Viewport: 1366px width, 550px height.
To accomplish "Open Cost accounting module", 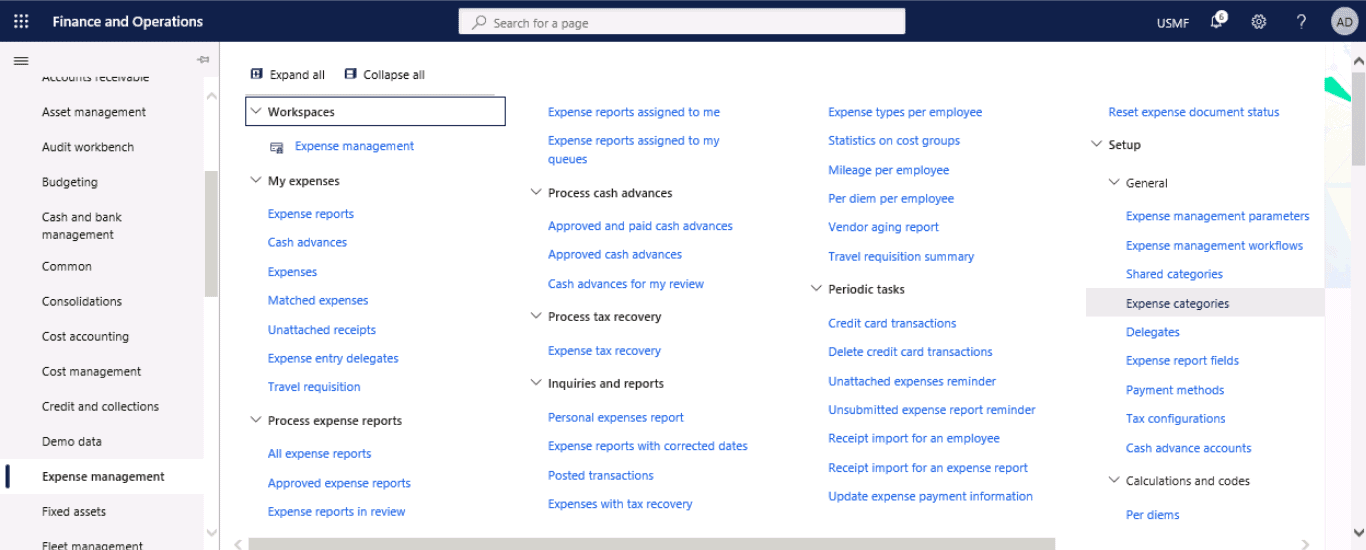I will (x=85, y=337).
